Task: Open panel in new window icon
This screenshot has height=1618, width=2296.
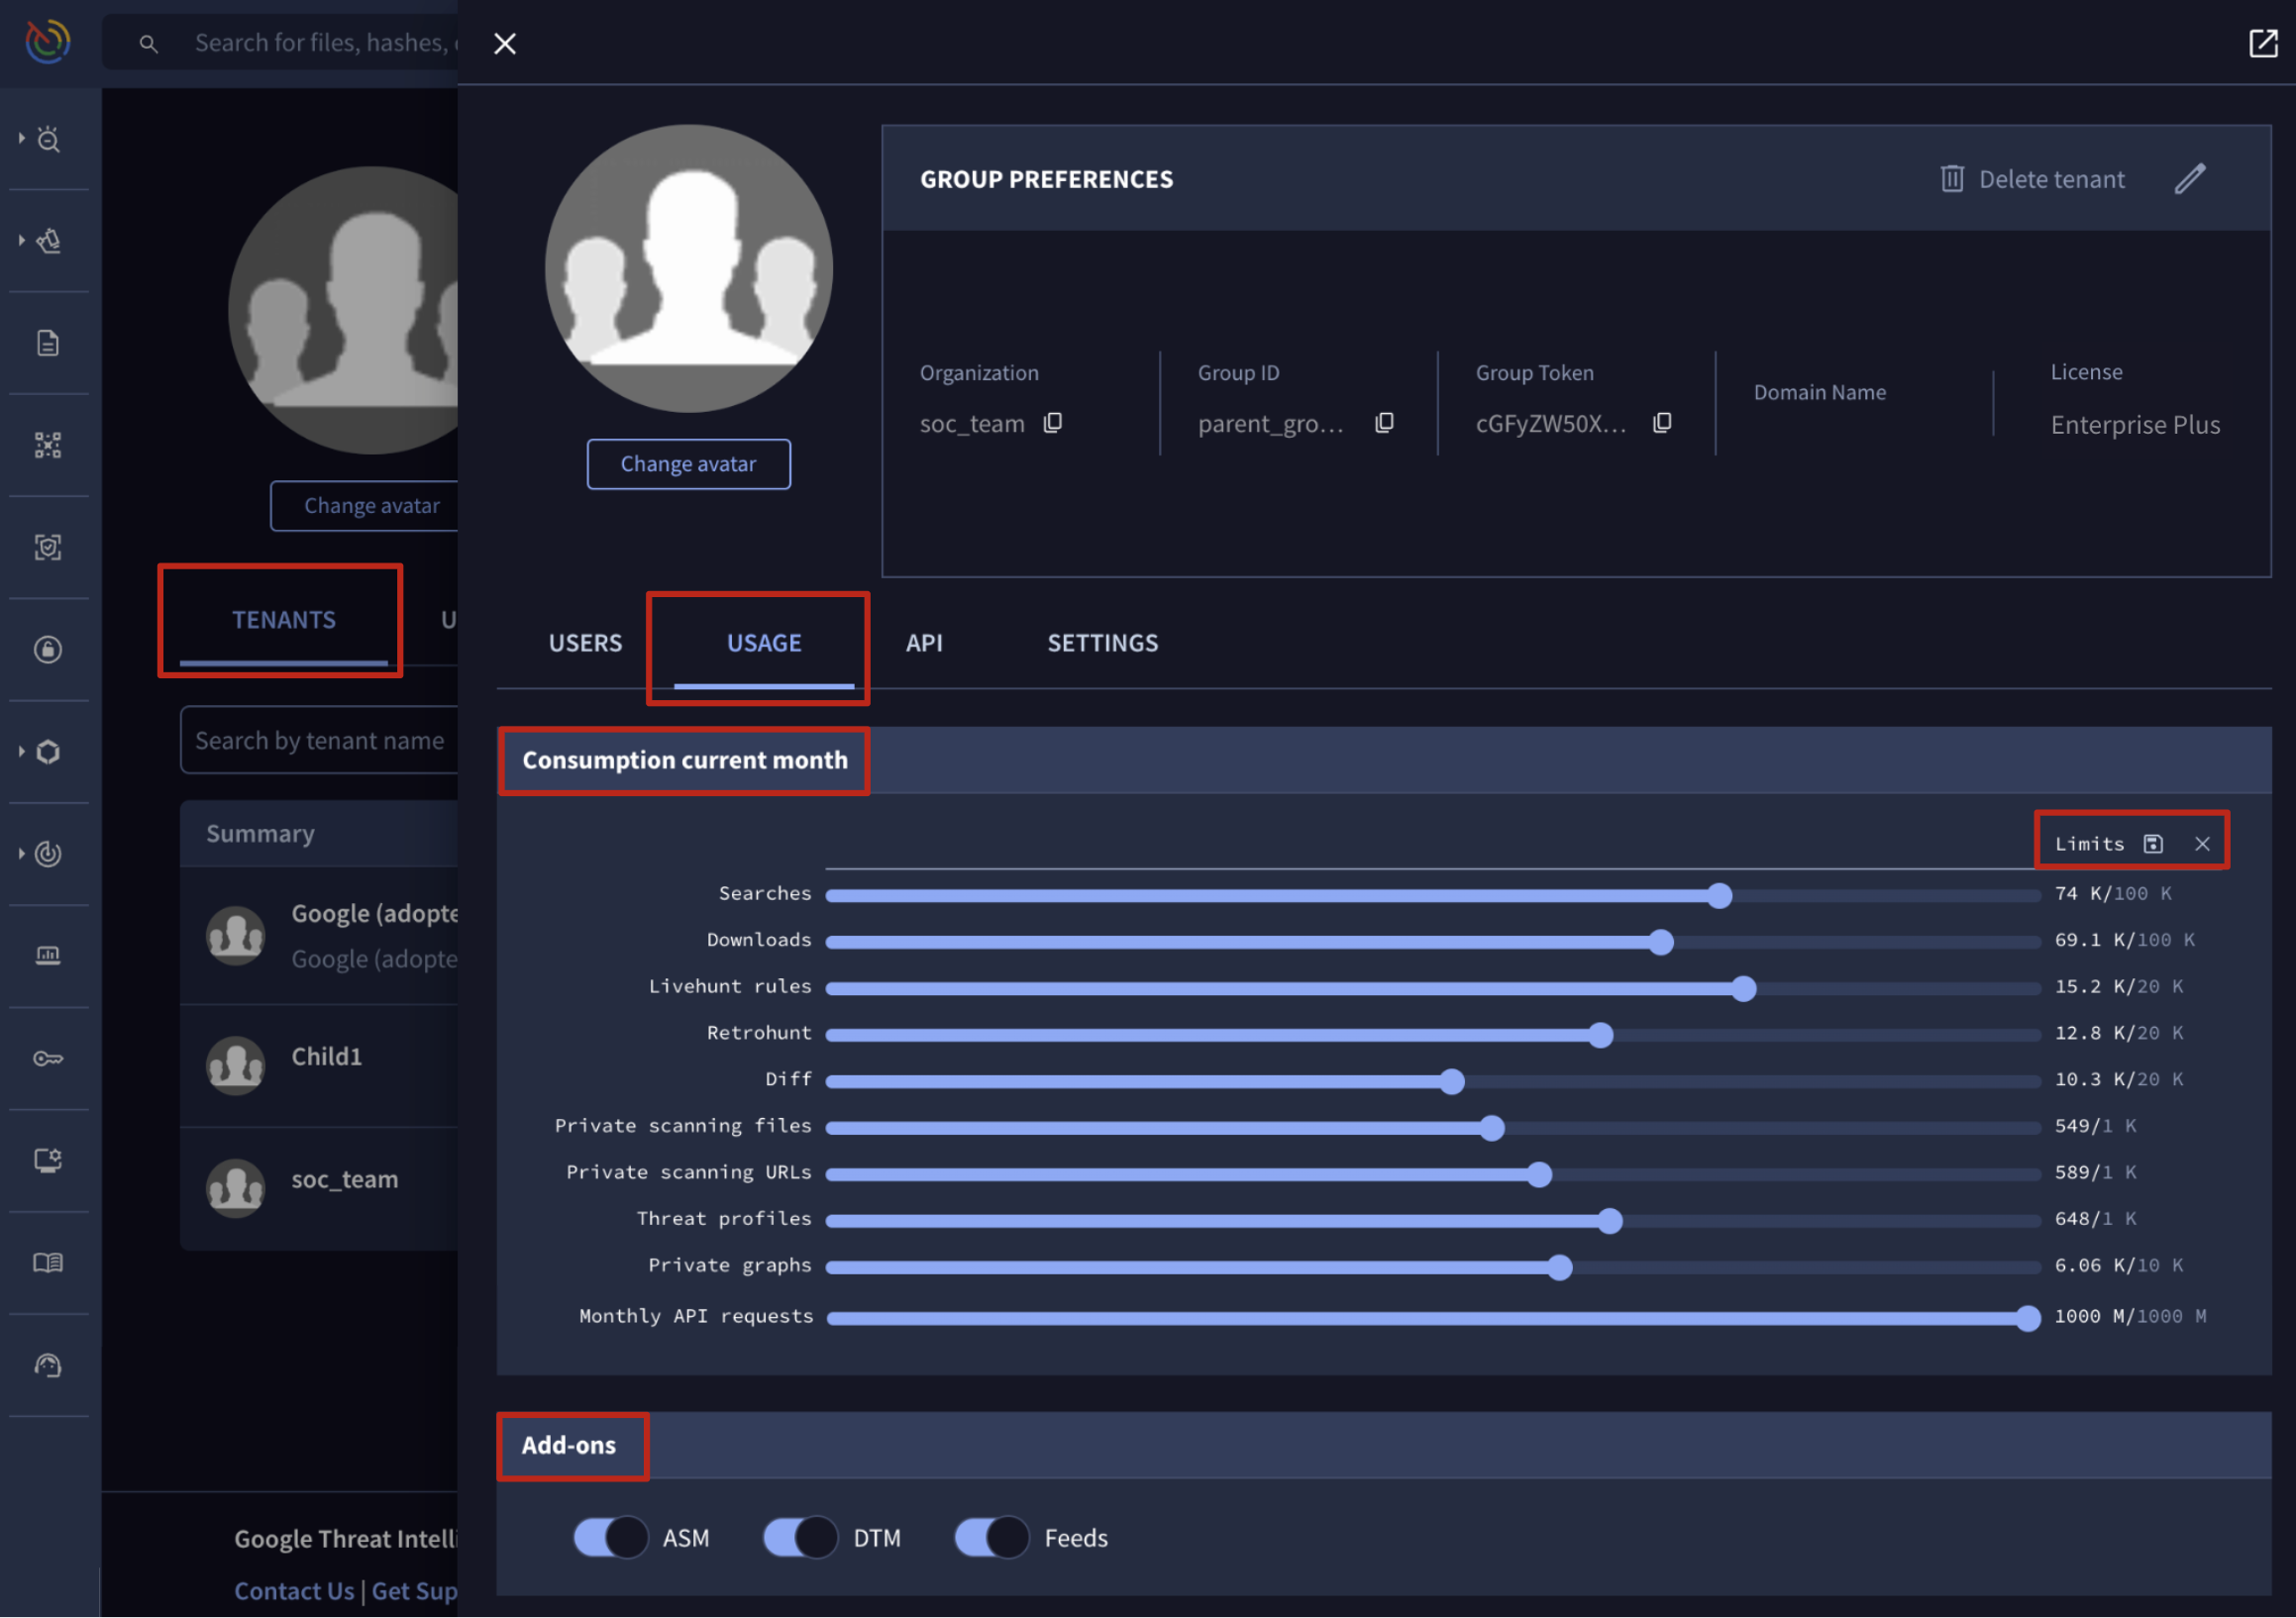Action: pos(2263,43)
